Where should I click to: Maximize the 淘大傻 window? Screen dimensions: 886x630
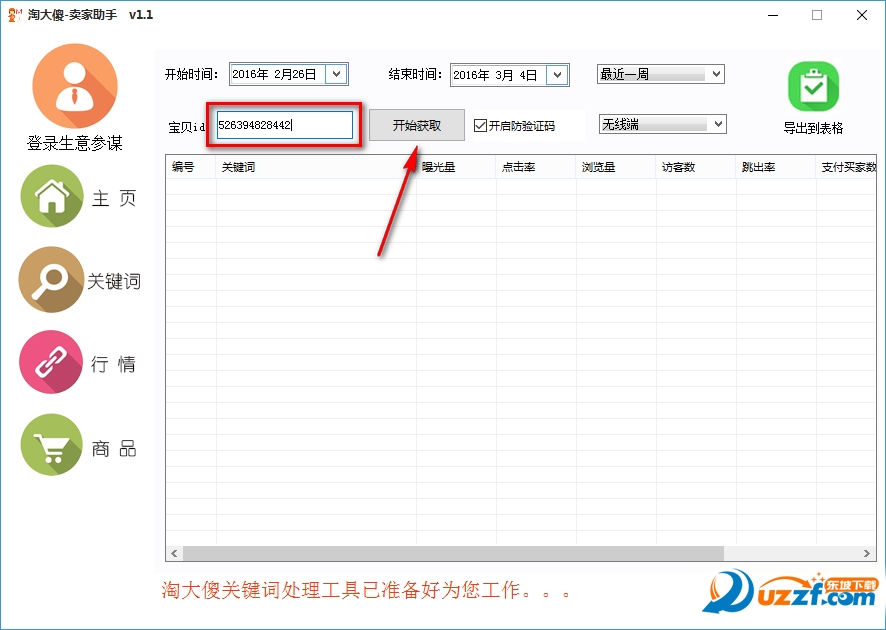(817, 15)
